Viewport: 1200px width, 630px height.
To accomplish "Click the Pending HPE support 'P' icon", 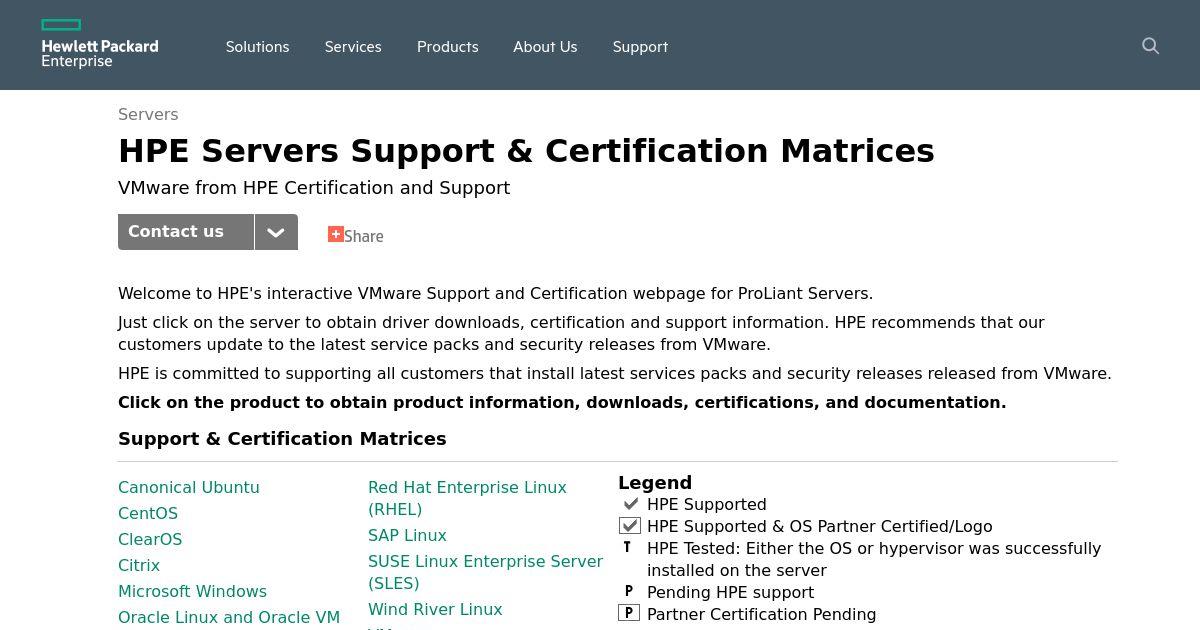I will tap(628, 591).
